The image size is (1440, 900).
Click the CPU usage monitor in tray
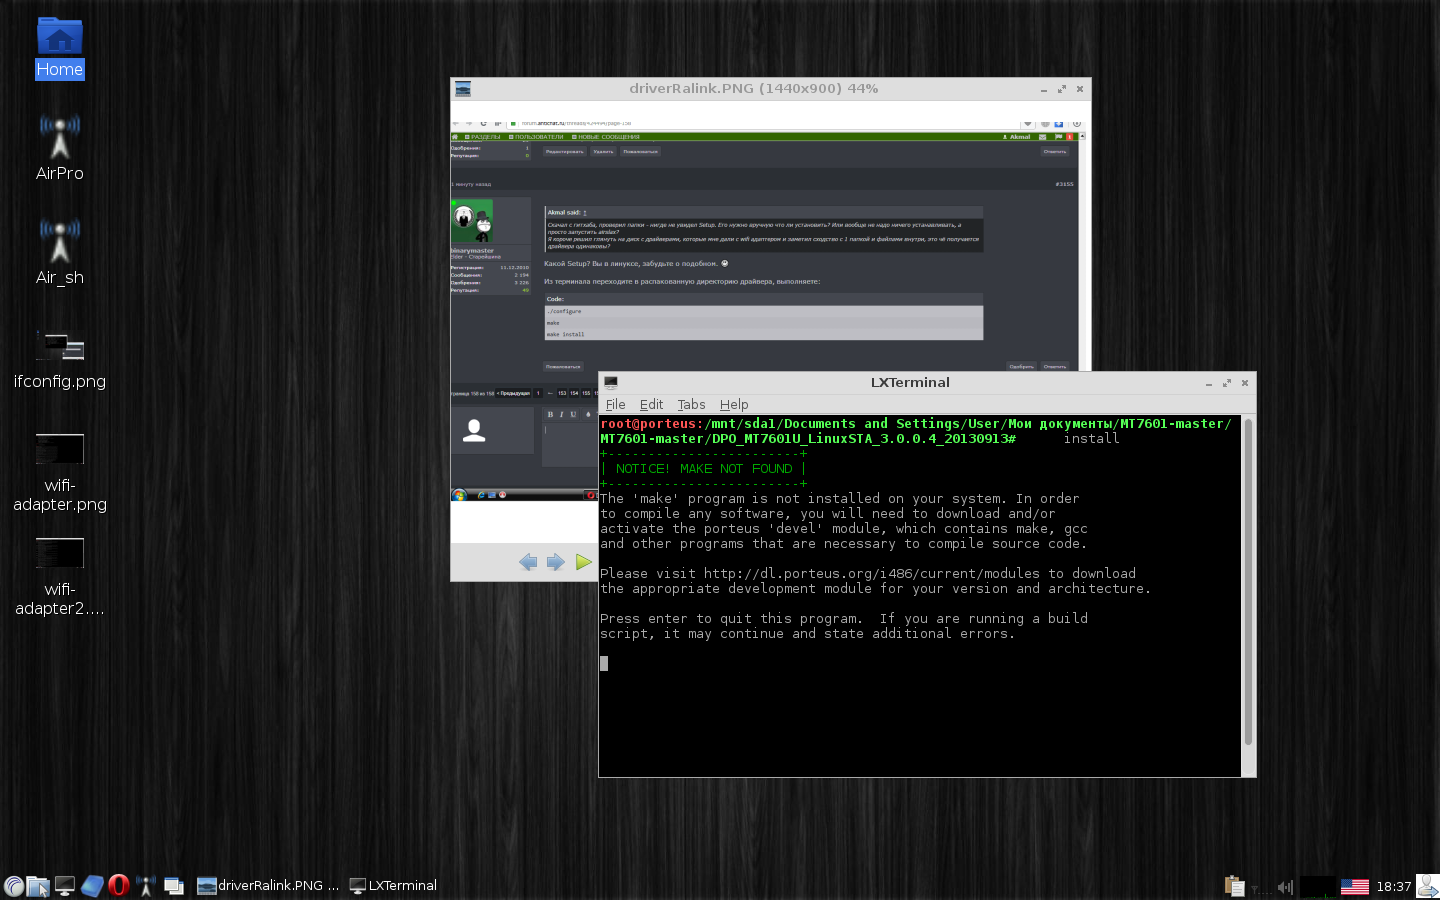1318,886
